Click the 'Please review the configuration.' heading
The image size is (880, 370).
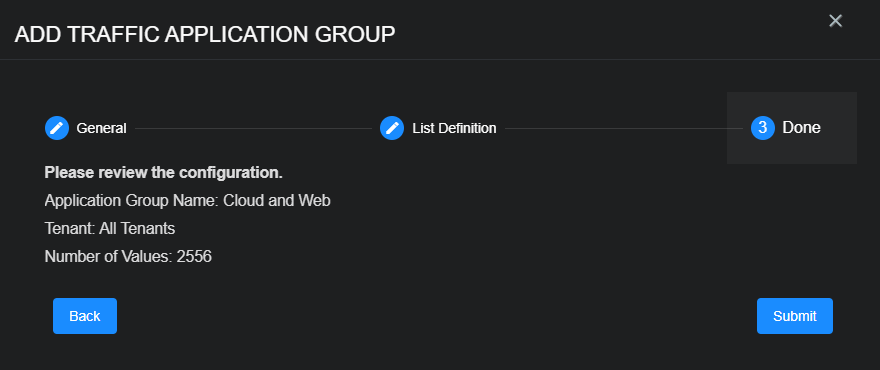tap(163, 173)
